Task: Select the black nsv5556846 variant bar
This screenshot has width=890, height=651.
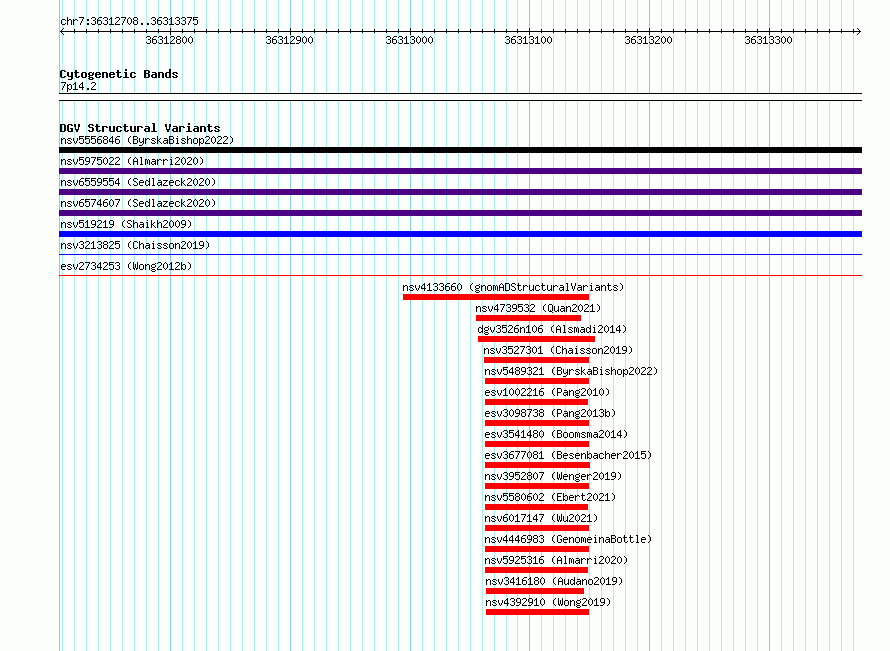Action: pyautogui.click(x=460, y=150)
